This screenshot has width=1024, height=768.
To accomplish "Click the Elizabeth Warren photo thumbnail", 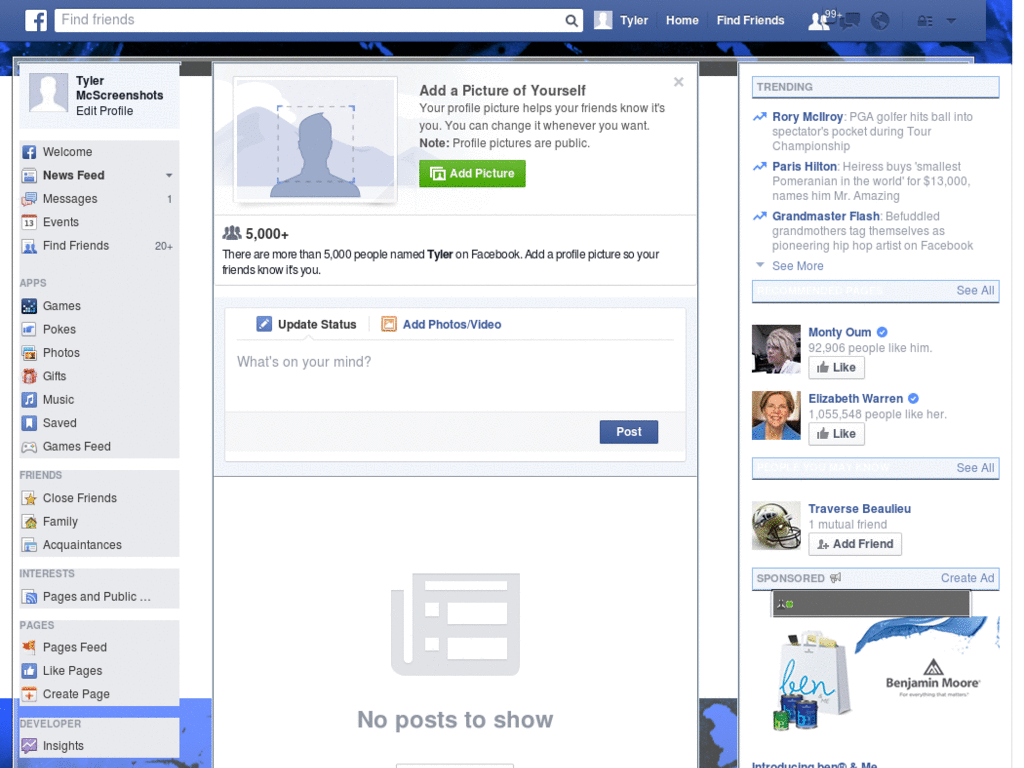I will [x=776, y=415].
